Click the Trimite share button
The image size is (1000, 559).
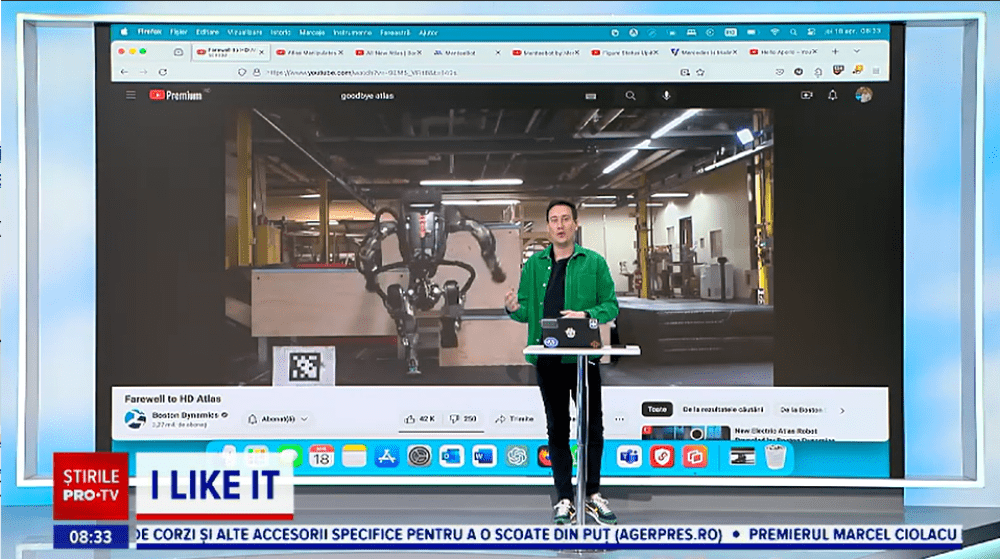click(x=514, y=419)
